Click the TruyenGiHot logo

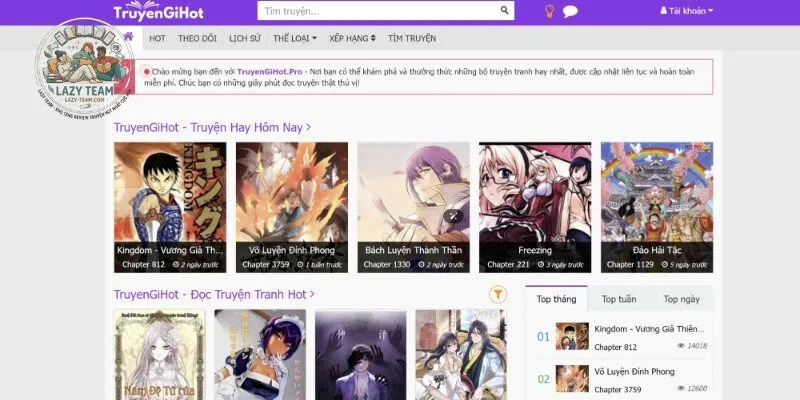pyautogui.click(x=158, y=10)
